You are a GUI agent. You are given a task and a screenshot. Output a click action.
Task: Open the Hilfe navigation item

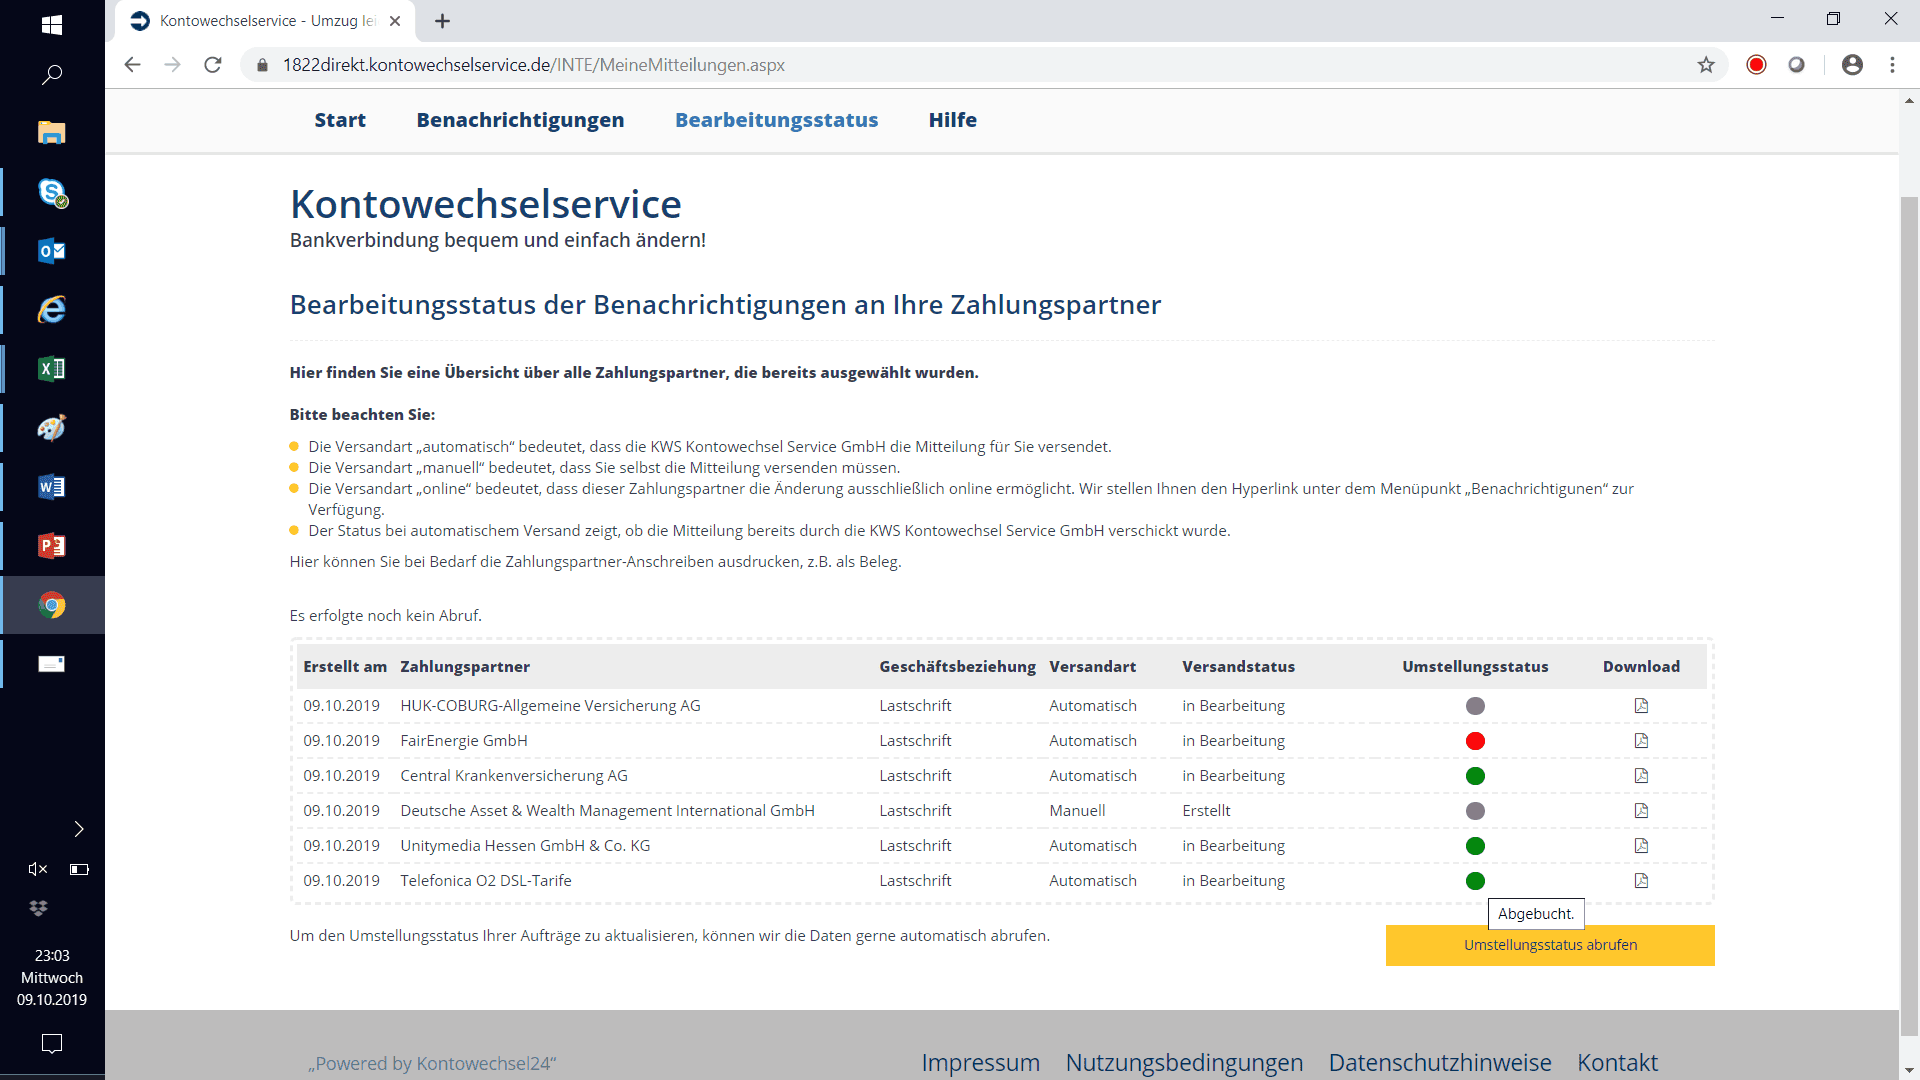tap(952, 120)
